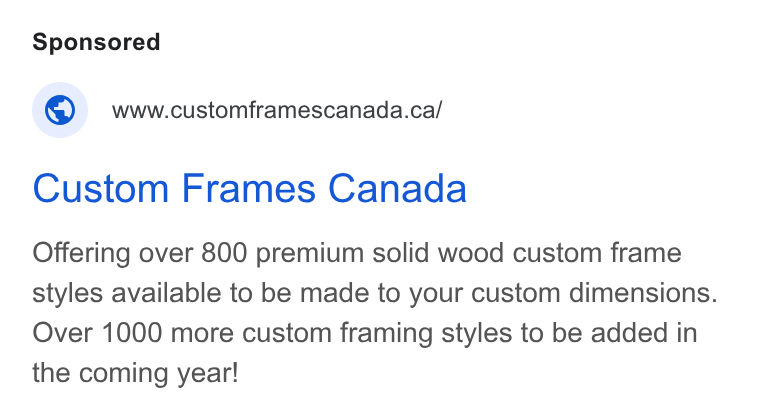Click the words 'framing styles' in the description

[426, 334]
